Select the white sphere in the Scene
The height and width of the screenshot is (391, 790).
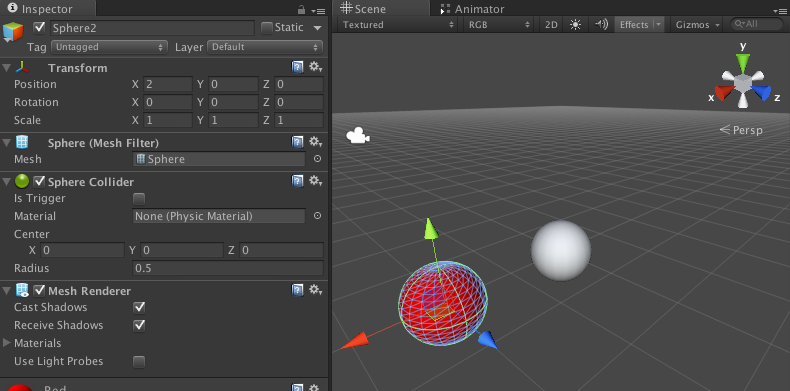[561, 250]
